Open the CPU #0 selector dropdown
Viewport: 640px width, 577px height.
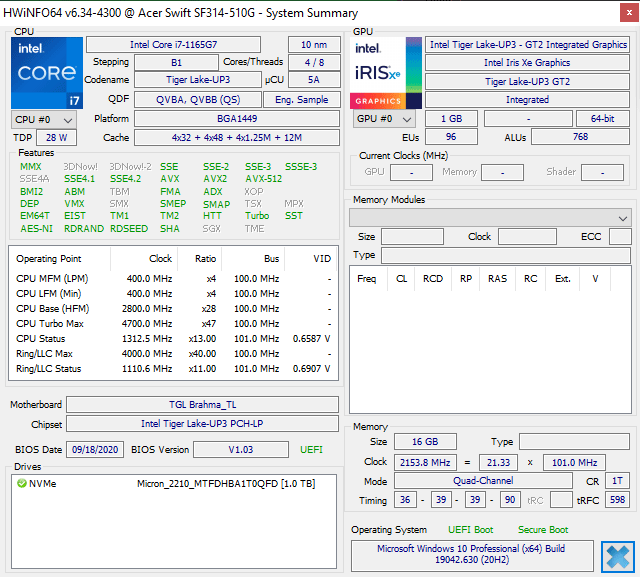click(x=42, y=119)
